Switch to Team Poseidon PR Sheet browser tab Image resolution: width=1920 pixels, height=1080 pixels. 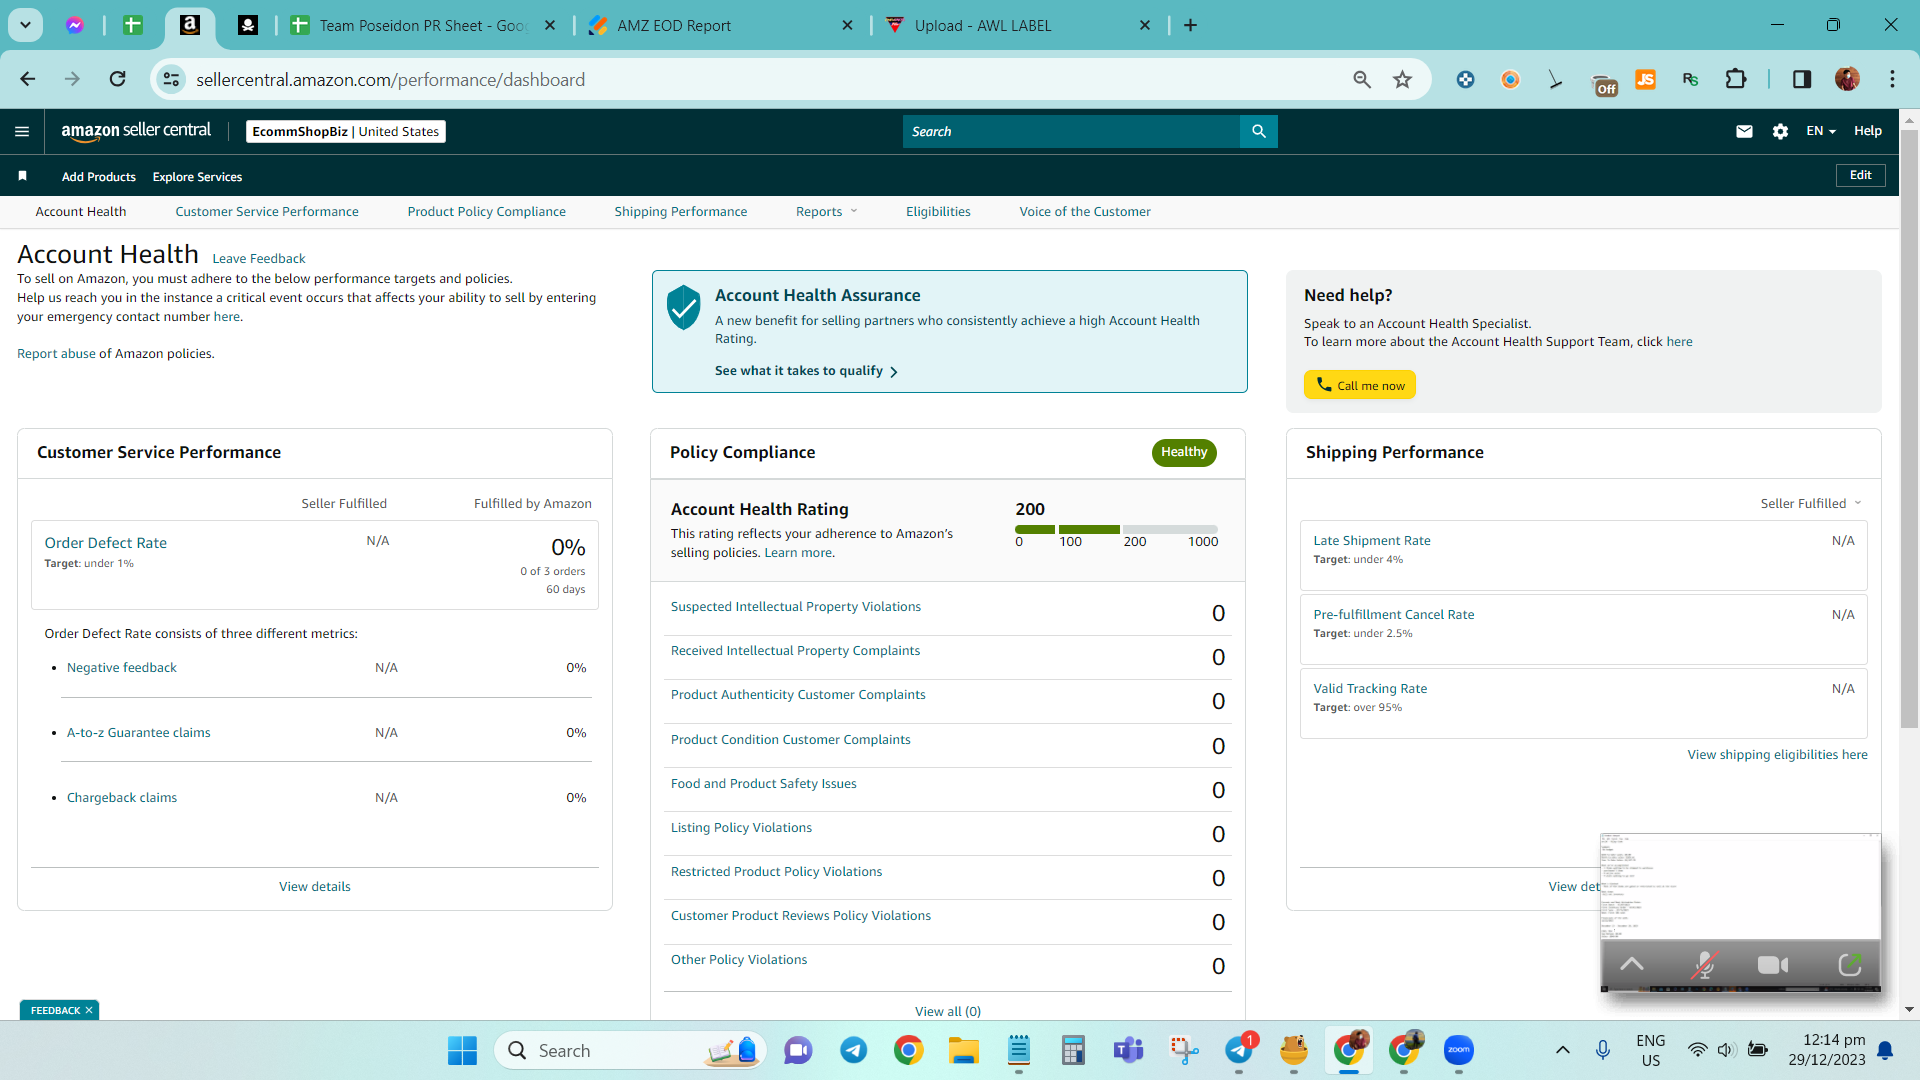pyautogui.click(x=420, y=25)
